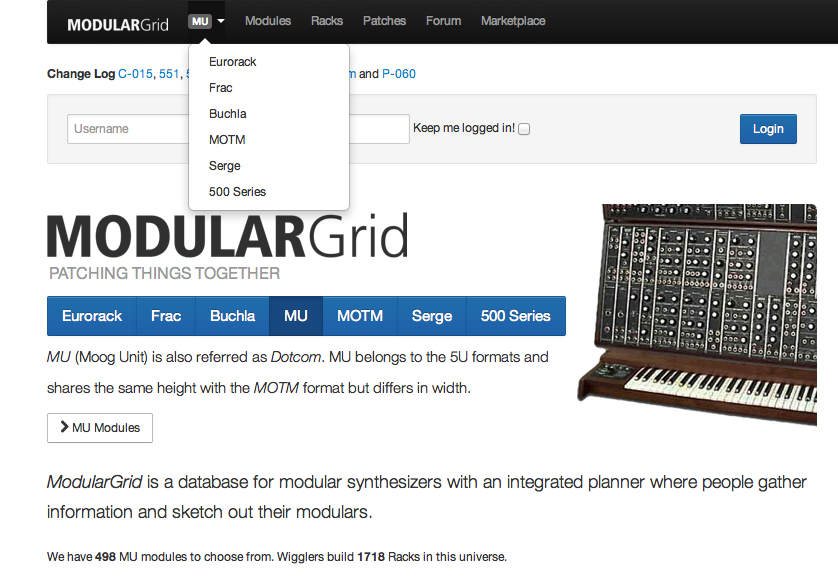Open the 551 change log link

[x=169, y=74]
